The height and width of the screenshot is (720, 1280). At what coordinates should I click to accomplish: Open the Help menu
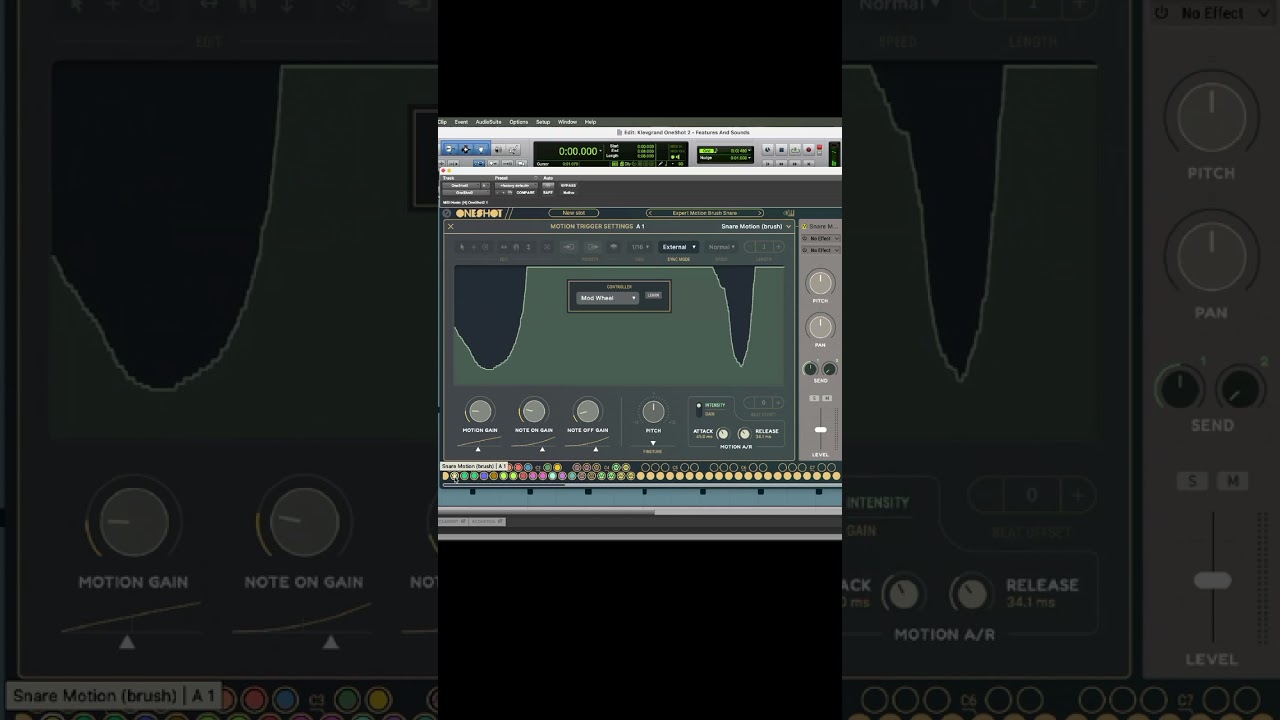point(590,122)
